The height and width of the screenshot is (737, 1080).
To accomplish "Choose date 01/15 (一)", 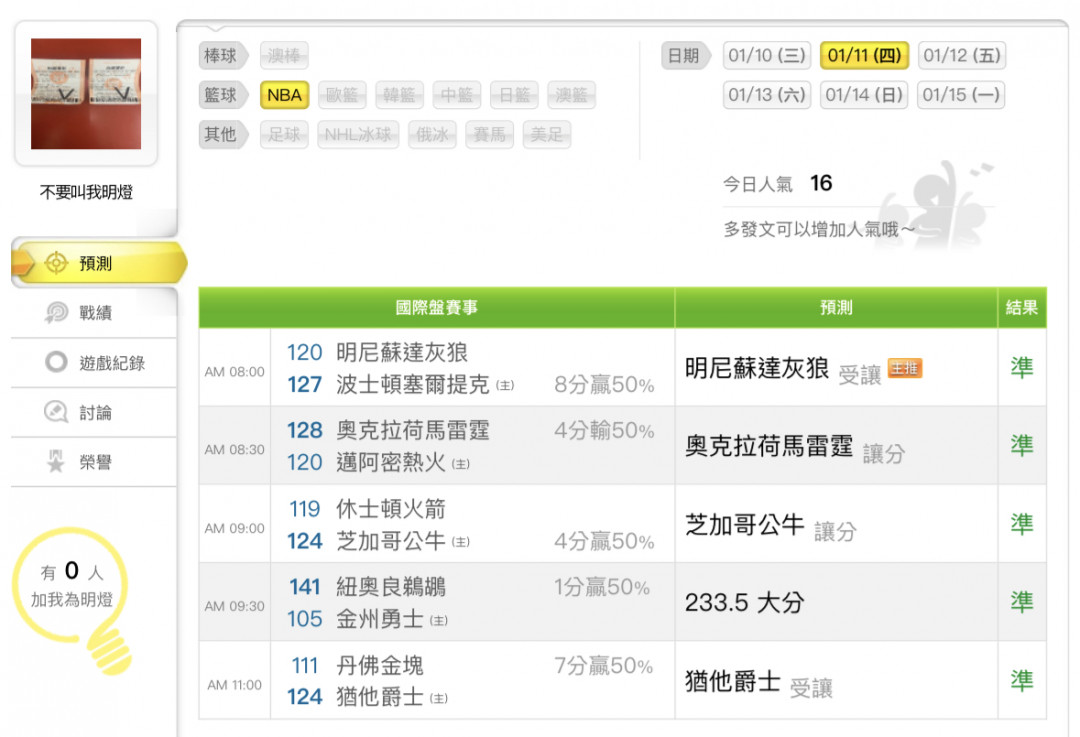I will (x=961, y=95).
